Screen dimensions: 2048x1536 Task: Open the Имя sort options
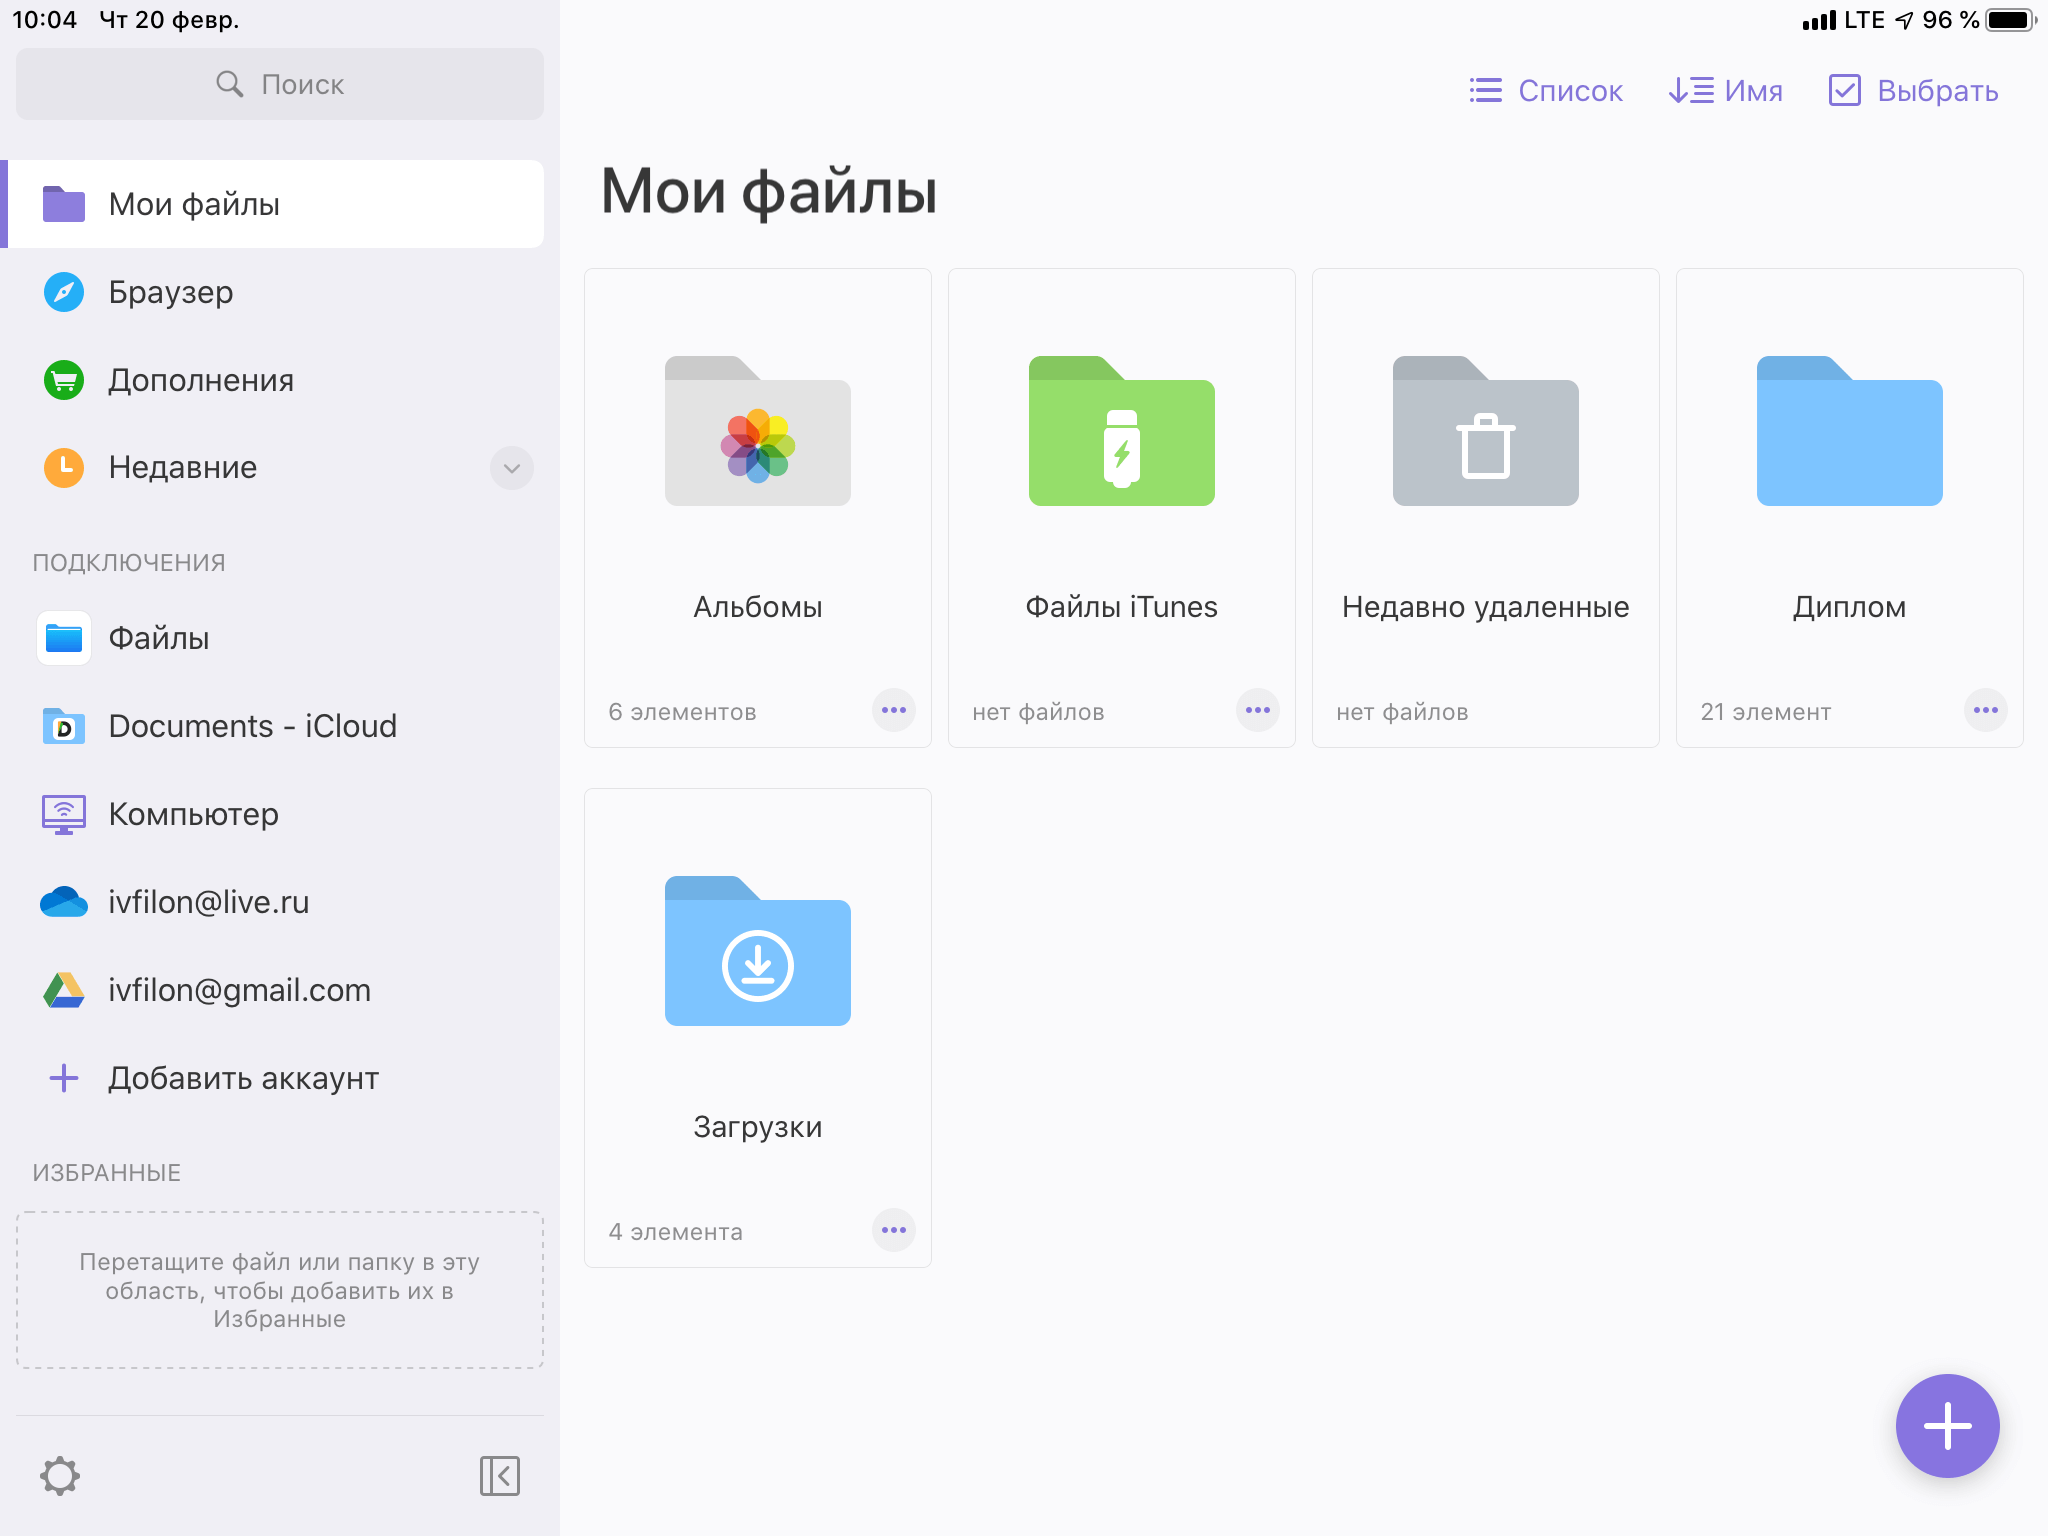tap(1726, 91)
